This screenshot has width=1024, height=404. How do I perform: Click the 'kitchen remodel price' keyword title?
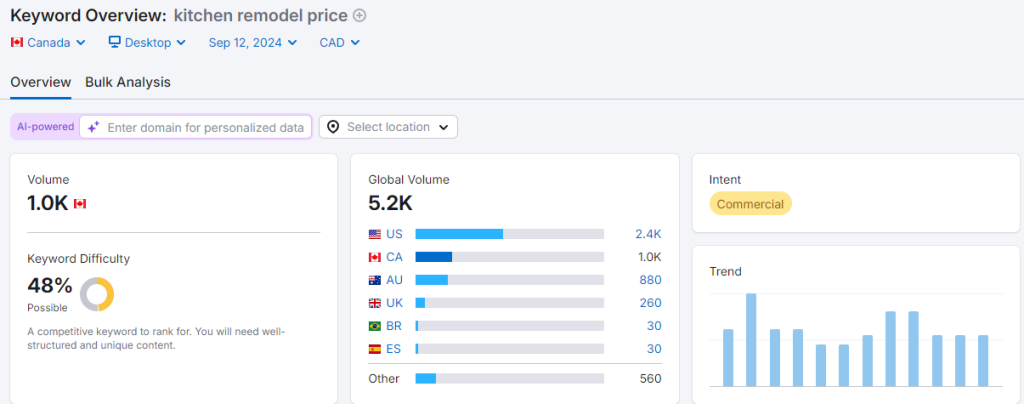(260, 16)
